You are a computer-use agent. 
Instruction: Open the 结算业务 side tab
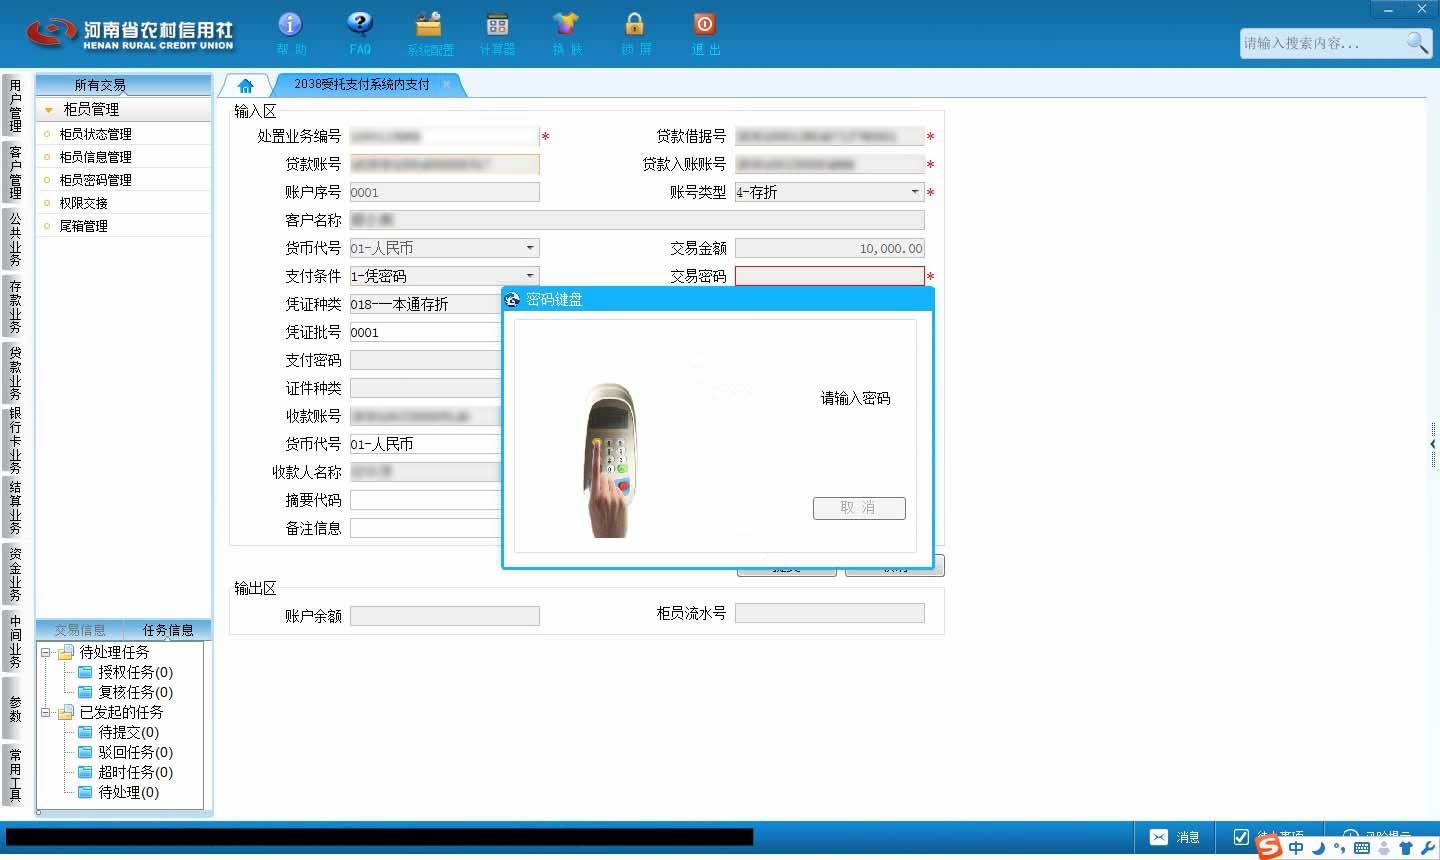[14, 507]
